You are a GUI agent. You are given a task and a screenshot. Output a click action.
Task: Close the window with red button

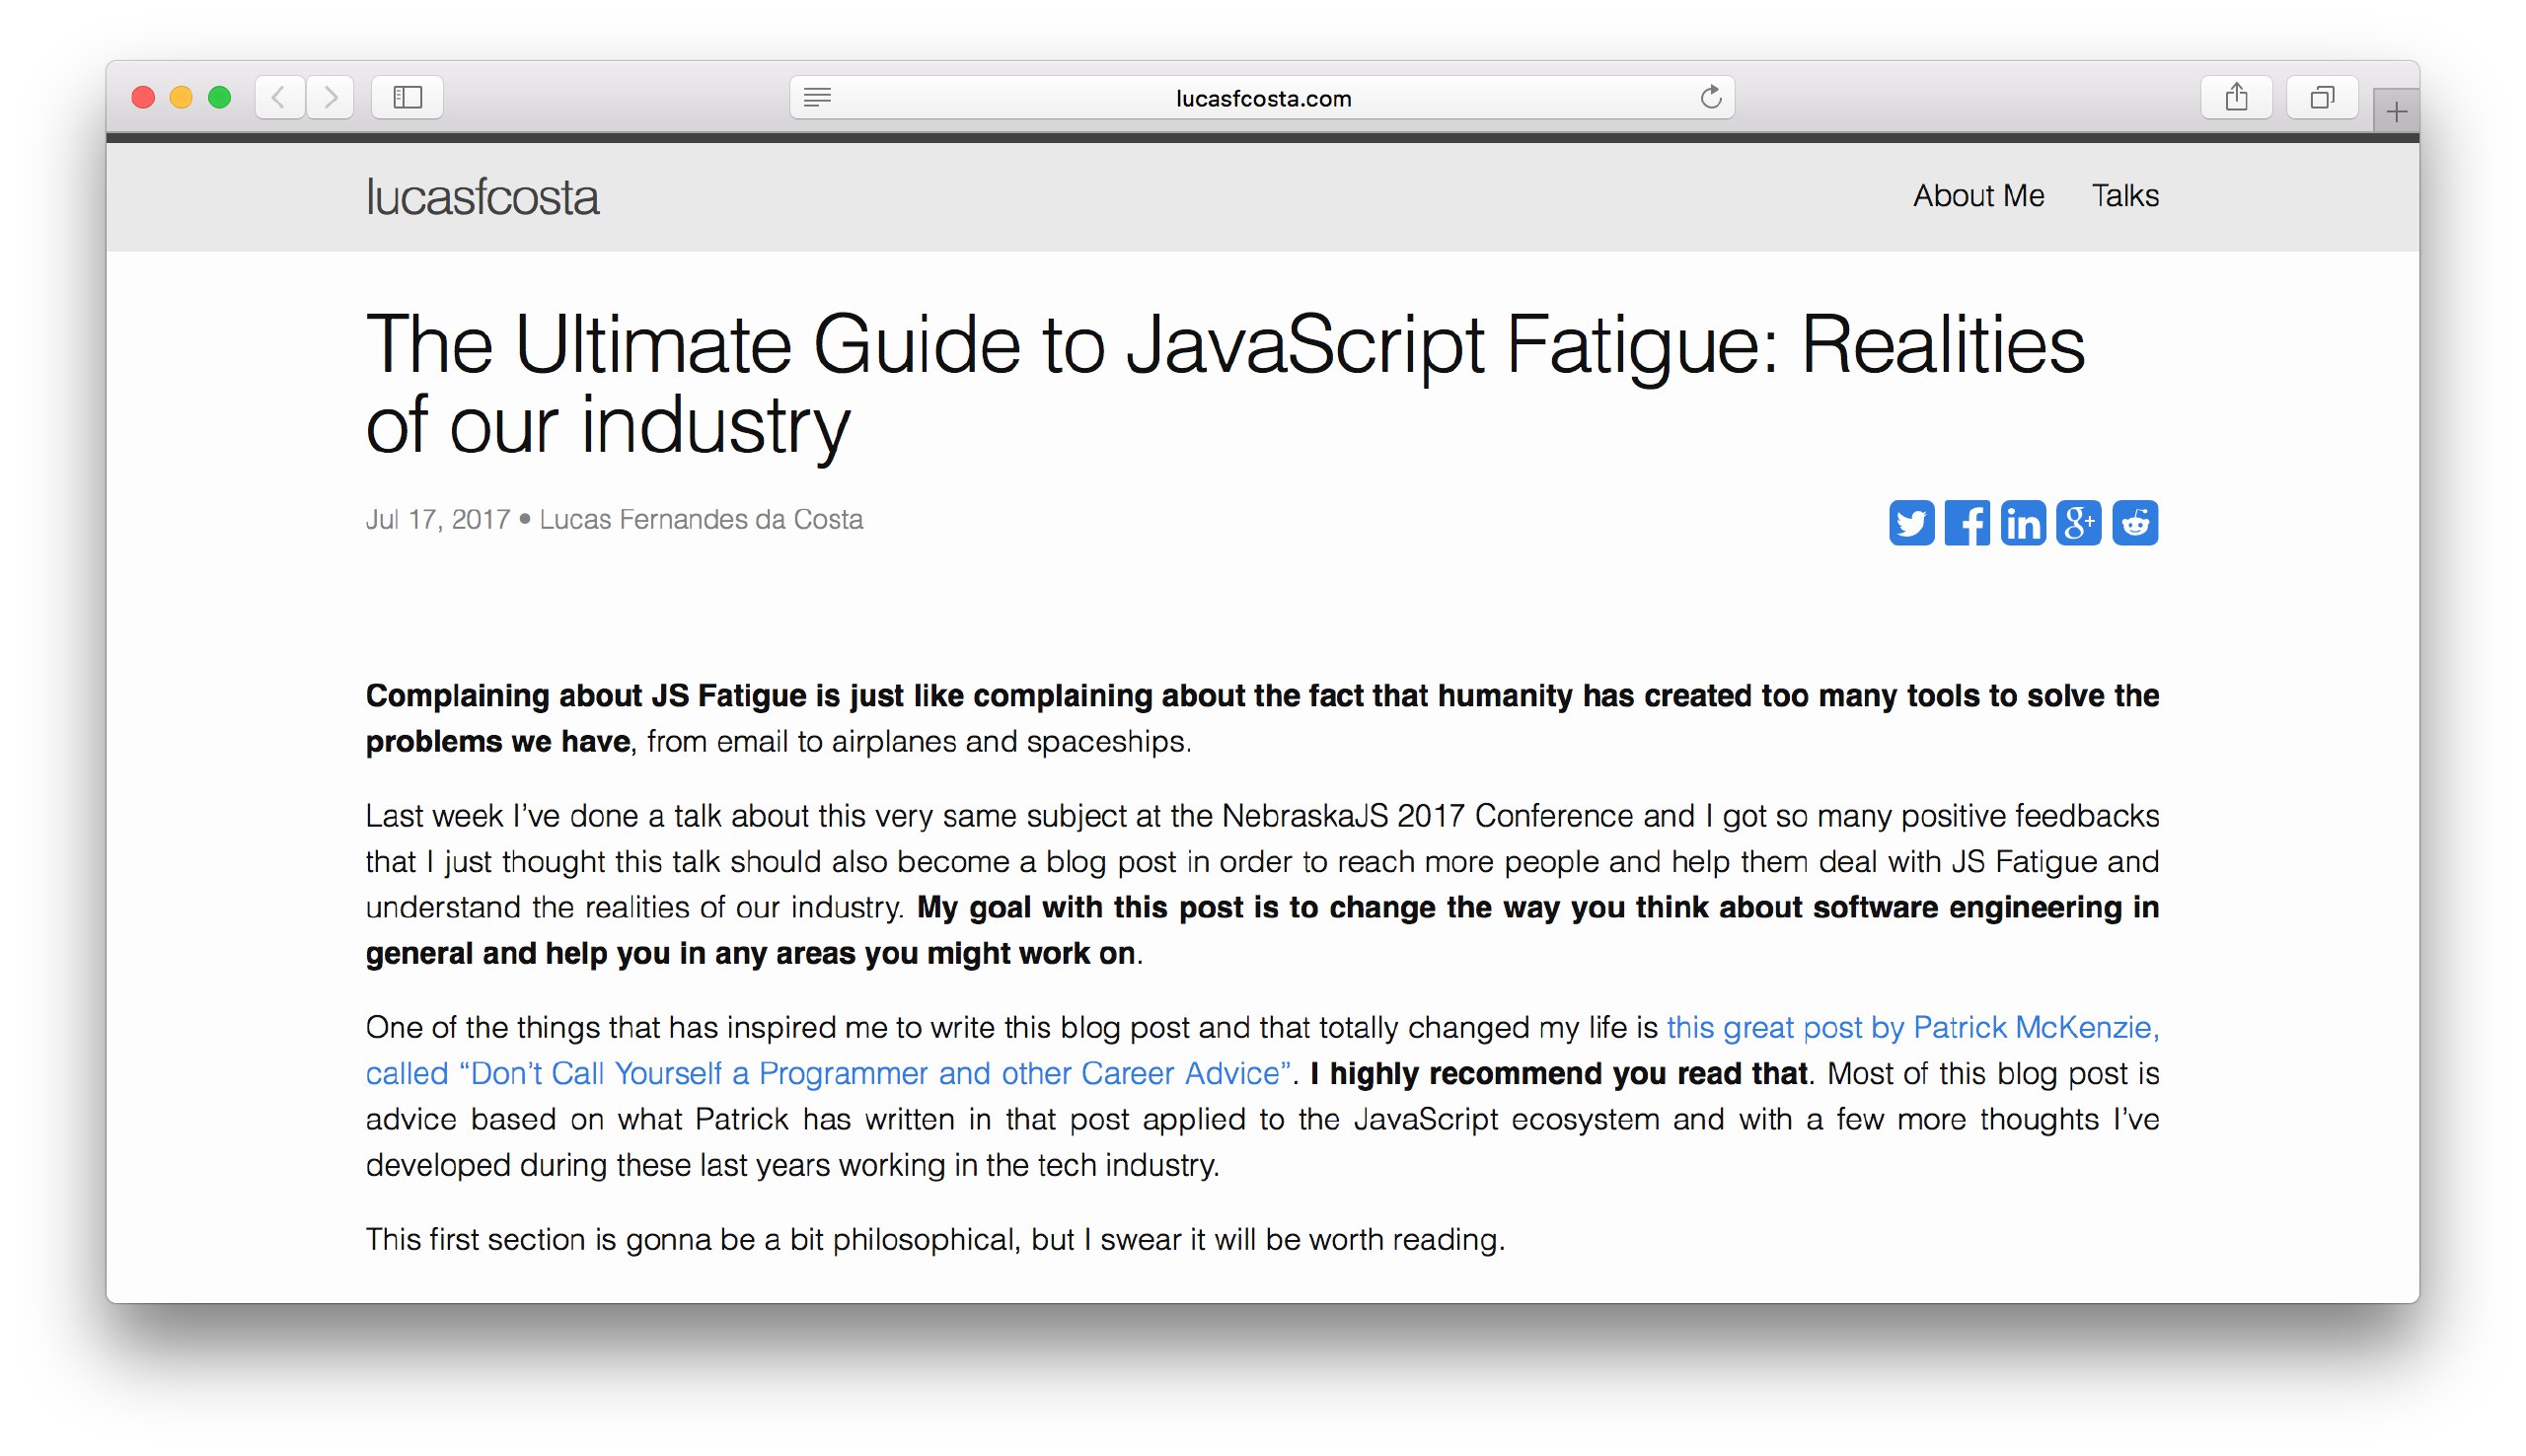[143, 97]
